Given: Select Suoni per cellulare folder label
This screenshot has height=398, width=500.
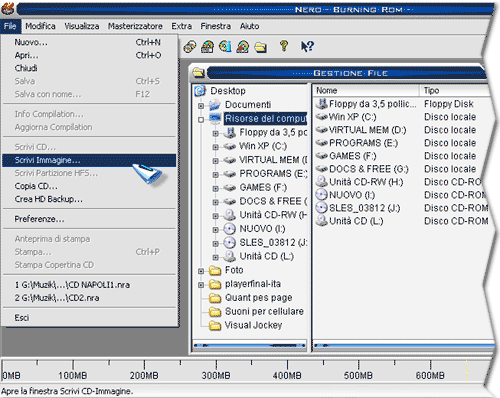Looking at the screenshot, I should pyautogui.click(x=264, y=311).
